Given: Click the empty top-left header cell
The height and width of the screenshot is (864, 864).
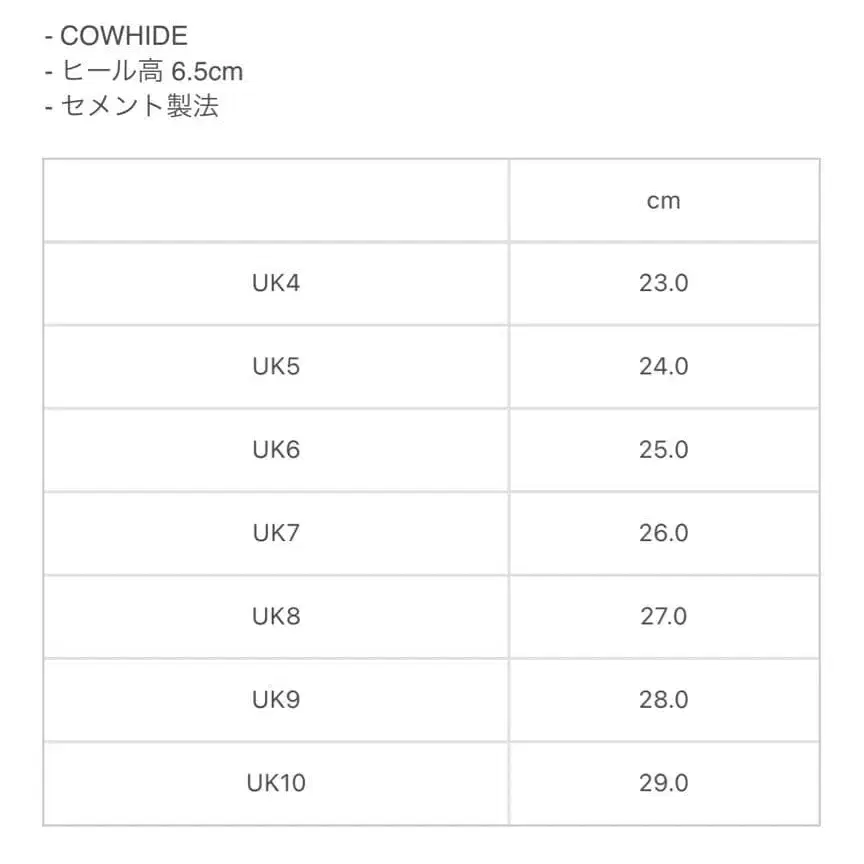Looking at the screenshot, I should 276,201.
